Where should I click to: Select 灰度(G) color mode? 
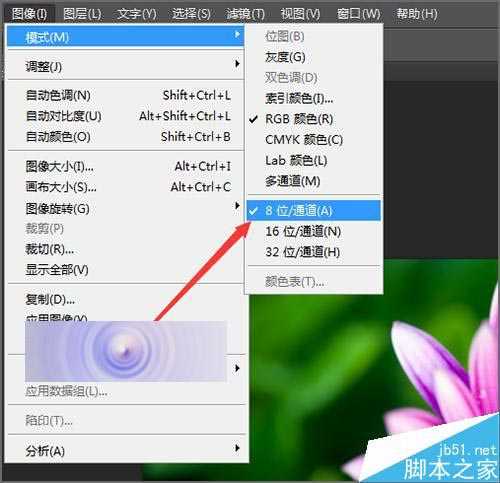point(314,57)
